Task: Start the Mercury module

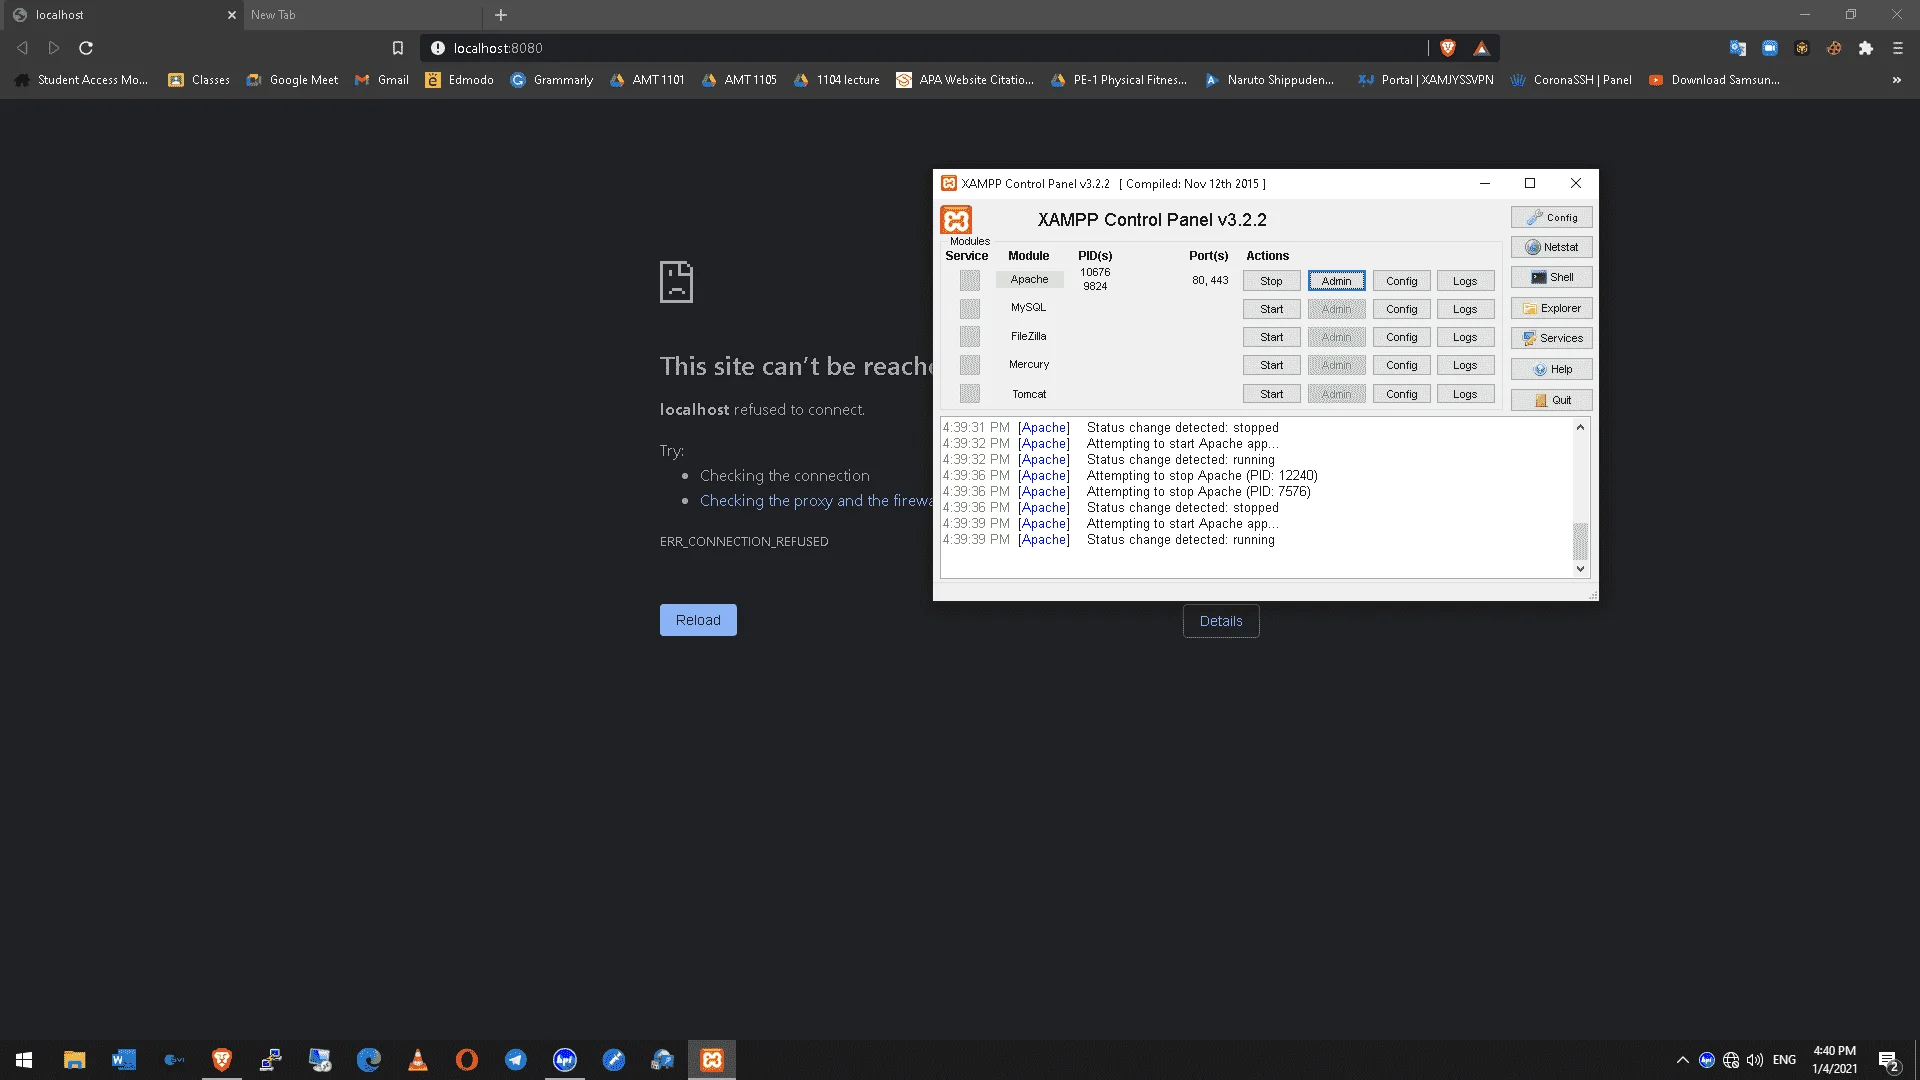Action: click(1271, 365)
